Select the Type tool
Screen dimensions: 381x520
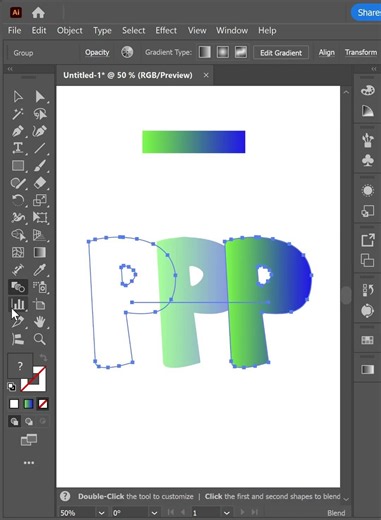[18, 148]
